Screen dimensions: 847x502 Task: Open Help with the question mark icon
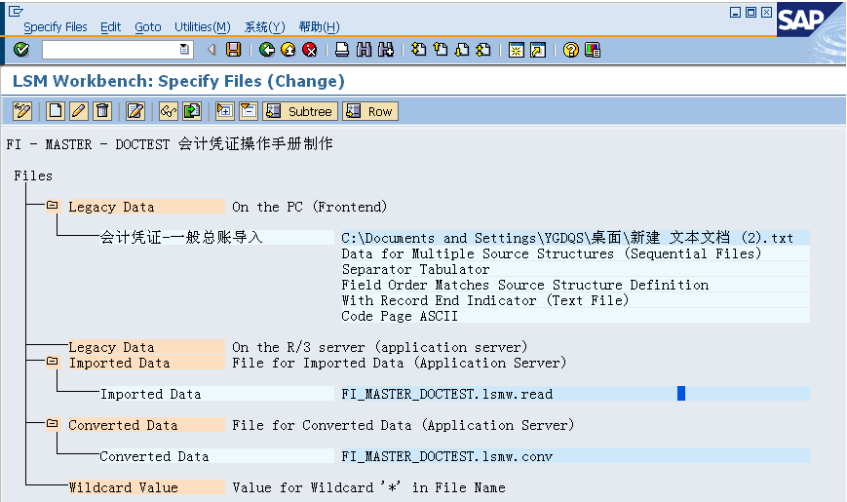point(571,50)
